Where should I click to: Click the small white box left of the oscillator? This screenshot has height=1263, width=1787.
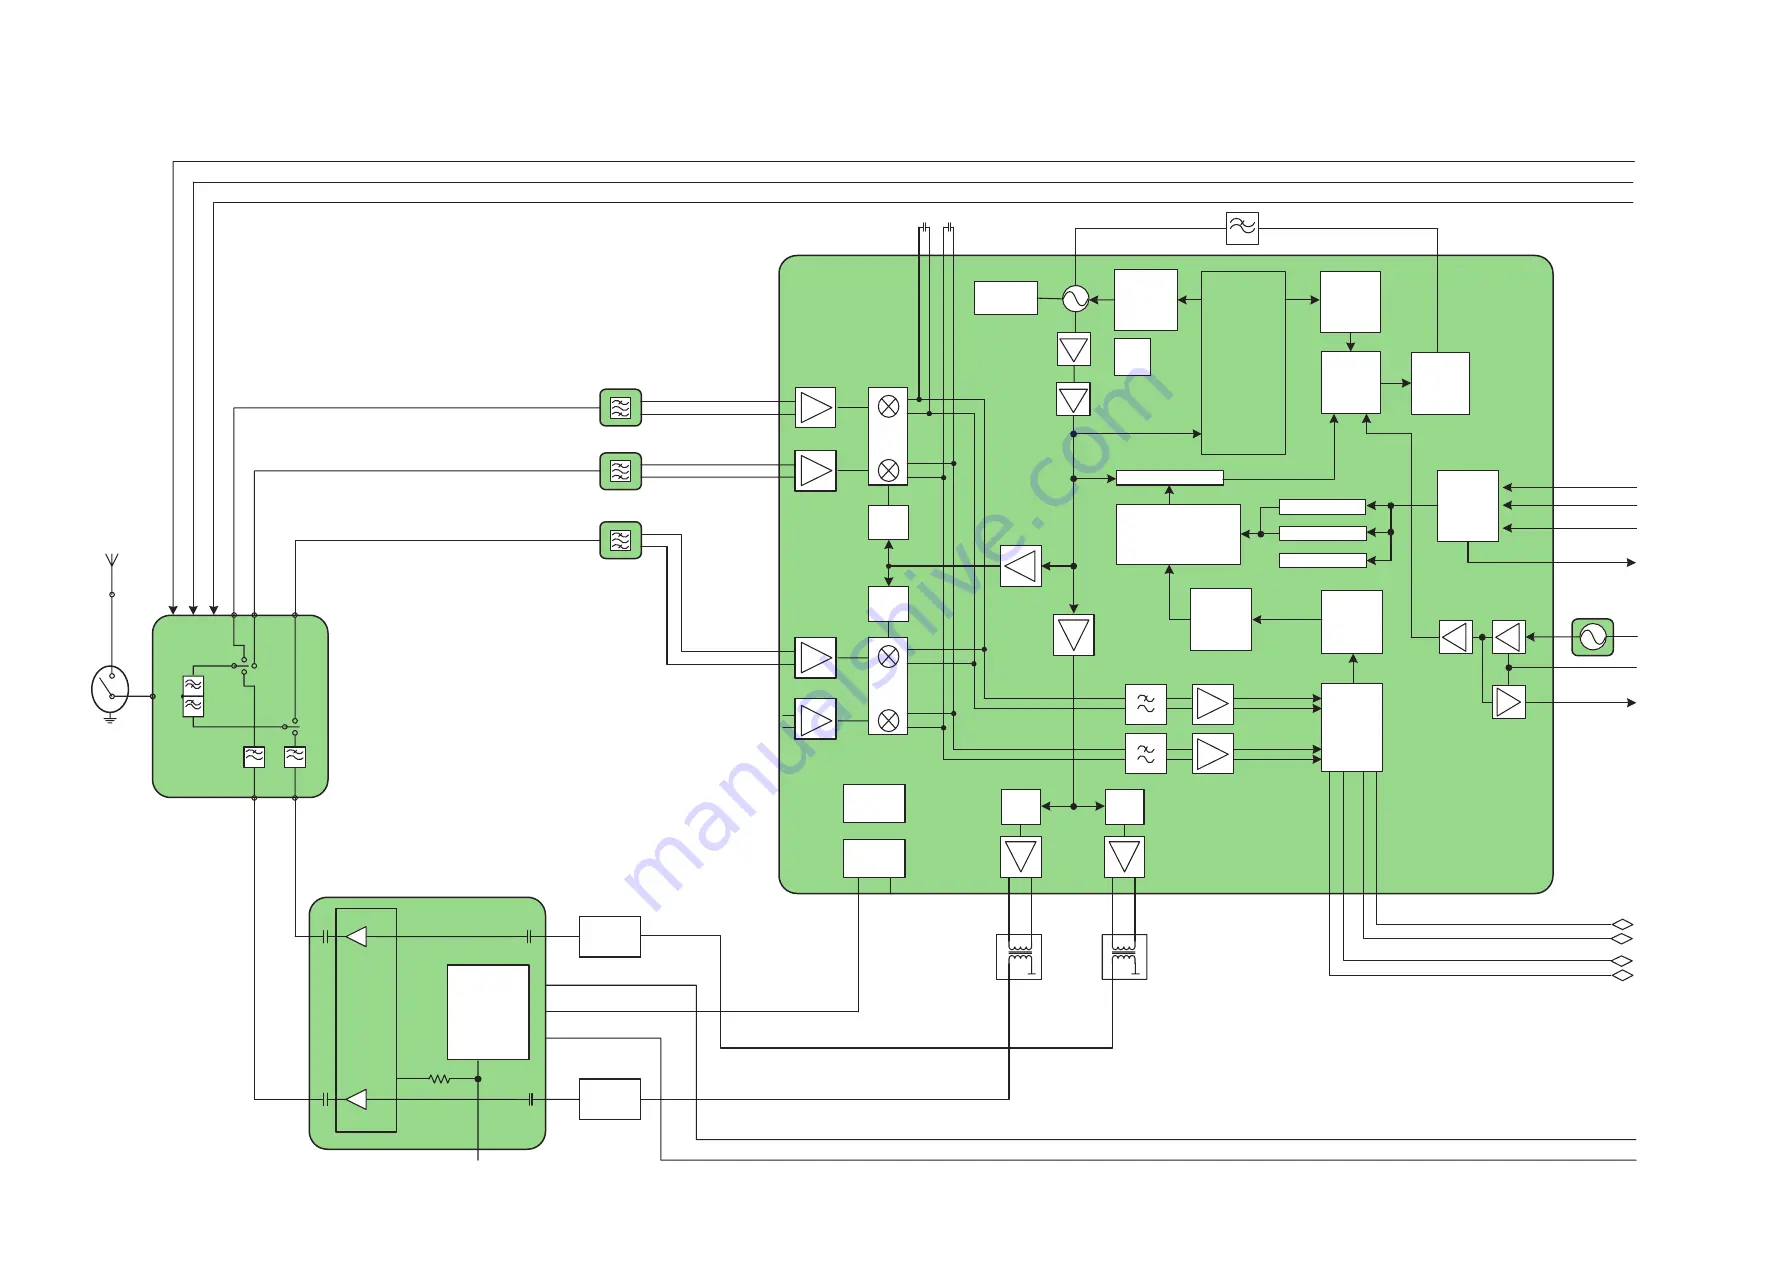1006,298
